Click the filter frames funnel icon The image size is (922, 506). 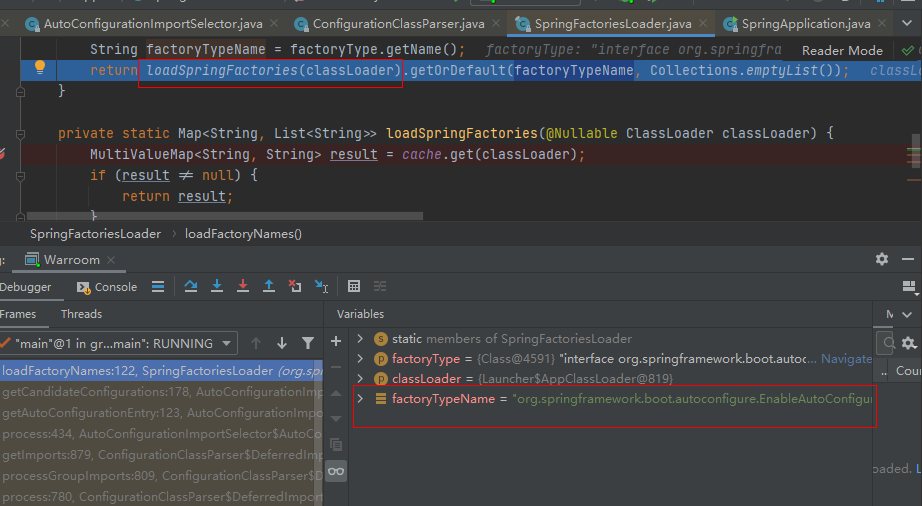[308, 343]
